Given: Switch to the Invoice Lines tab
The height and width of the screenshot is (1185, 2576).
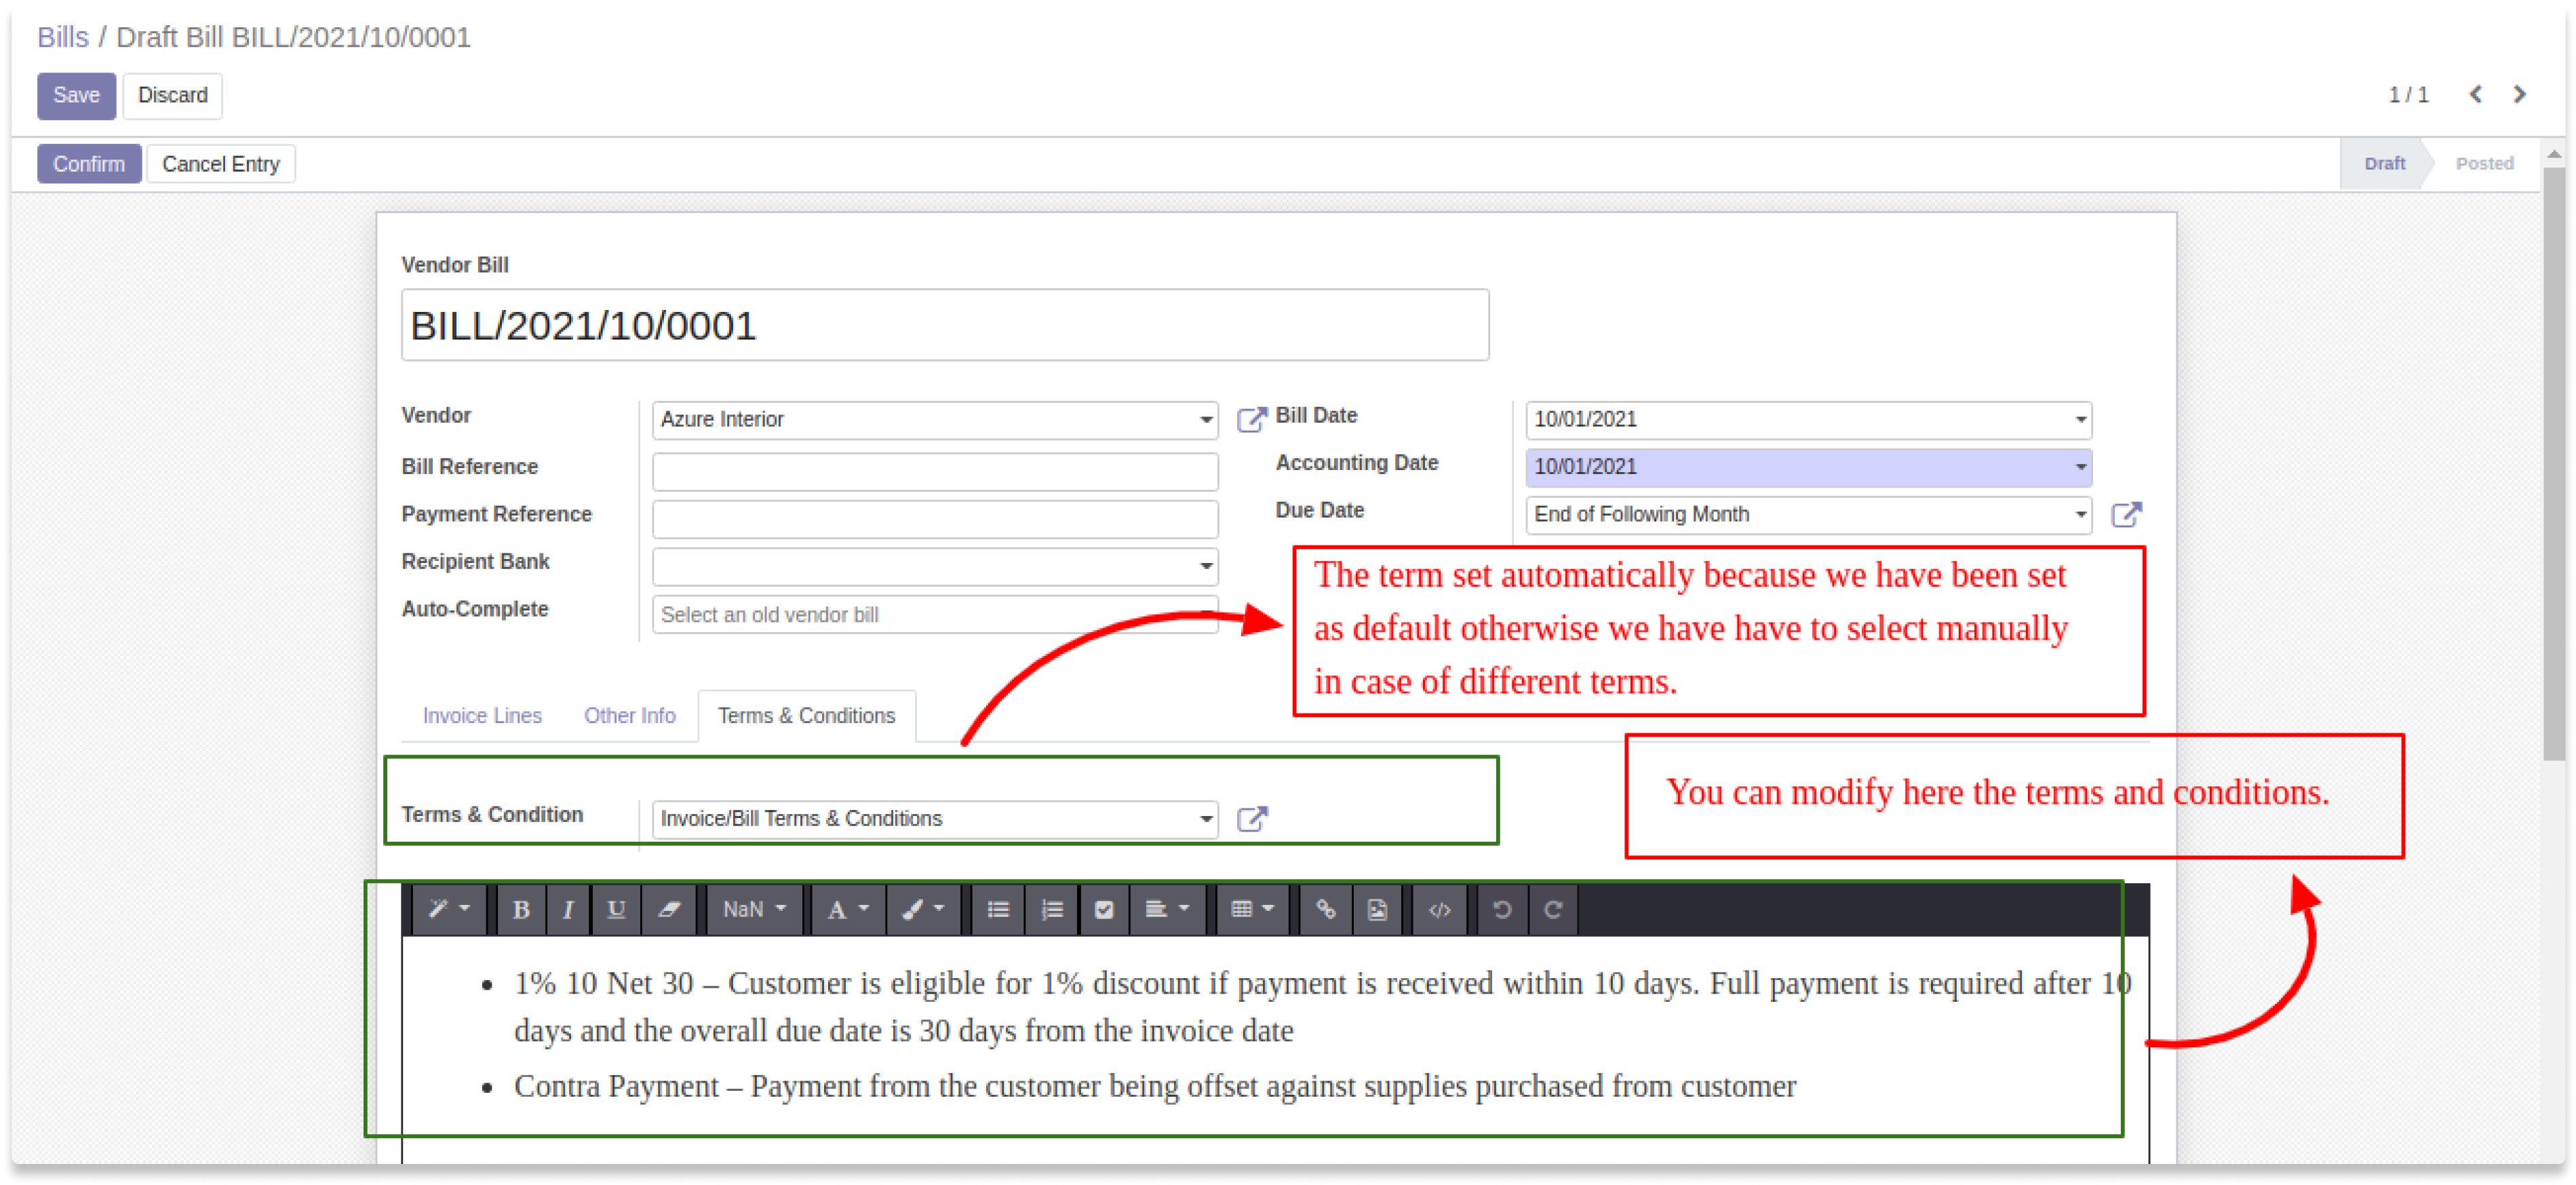Looking at the screenshot, I should [481, 715].
